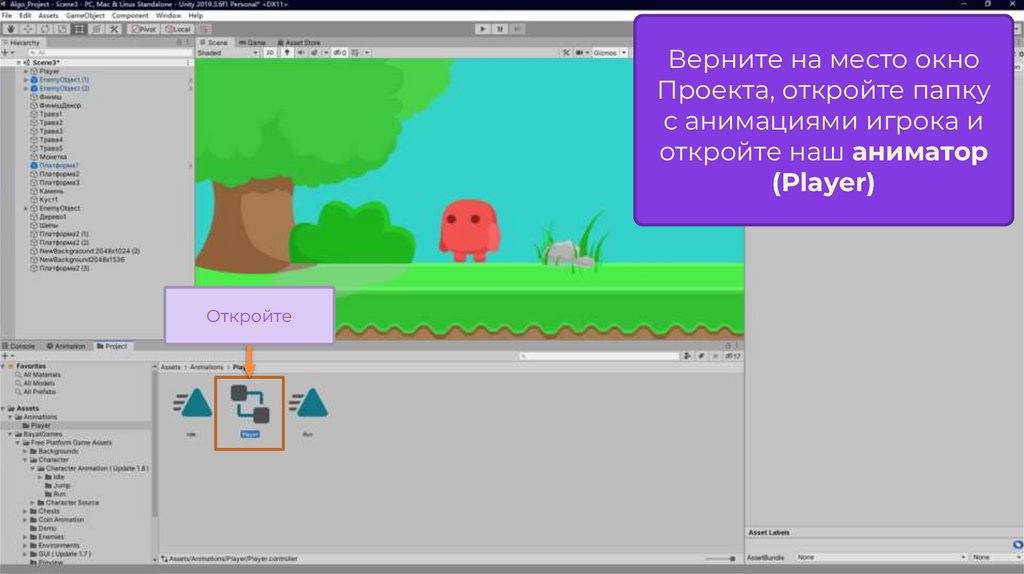Open the scene camera settings icon
1024x574 pixels.
tap(579, 52)
